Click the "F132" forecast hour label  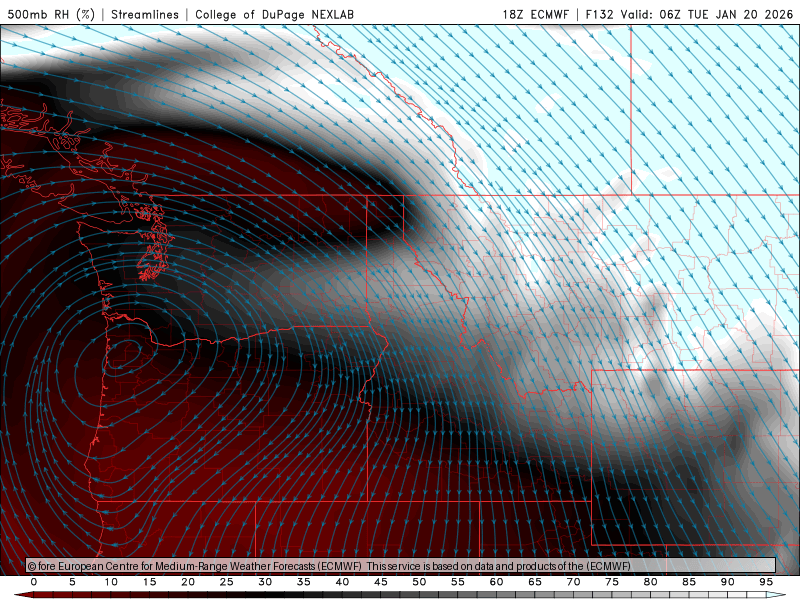599,14
